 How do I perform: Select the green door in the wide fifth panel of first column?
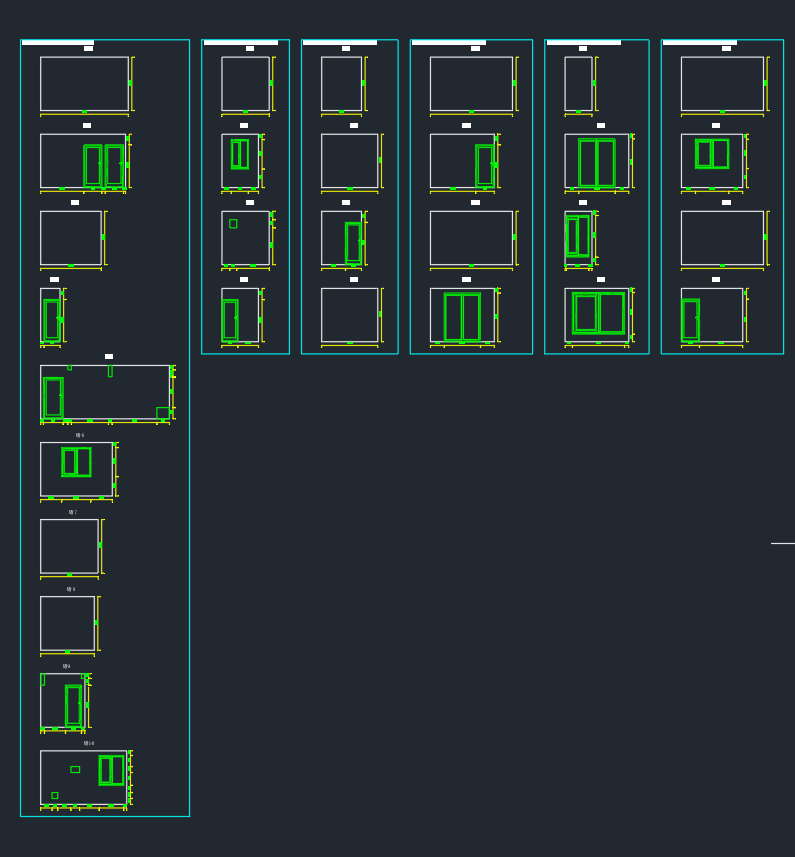(53, 397)
